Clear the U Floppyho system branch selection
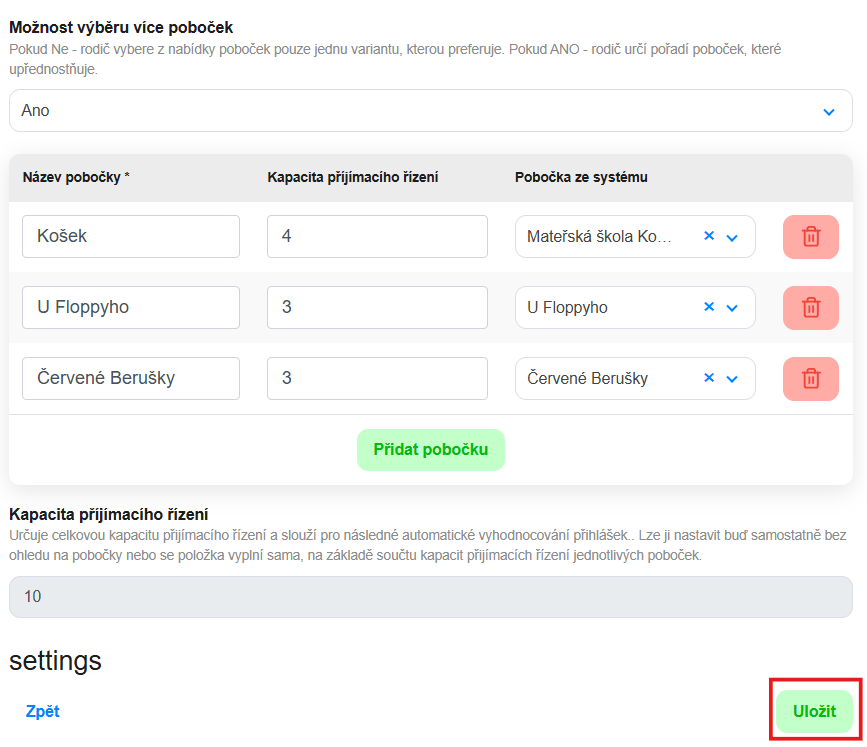 [709, 308]
